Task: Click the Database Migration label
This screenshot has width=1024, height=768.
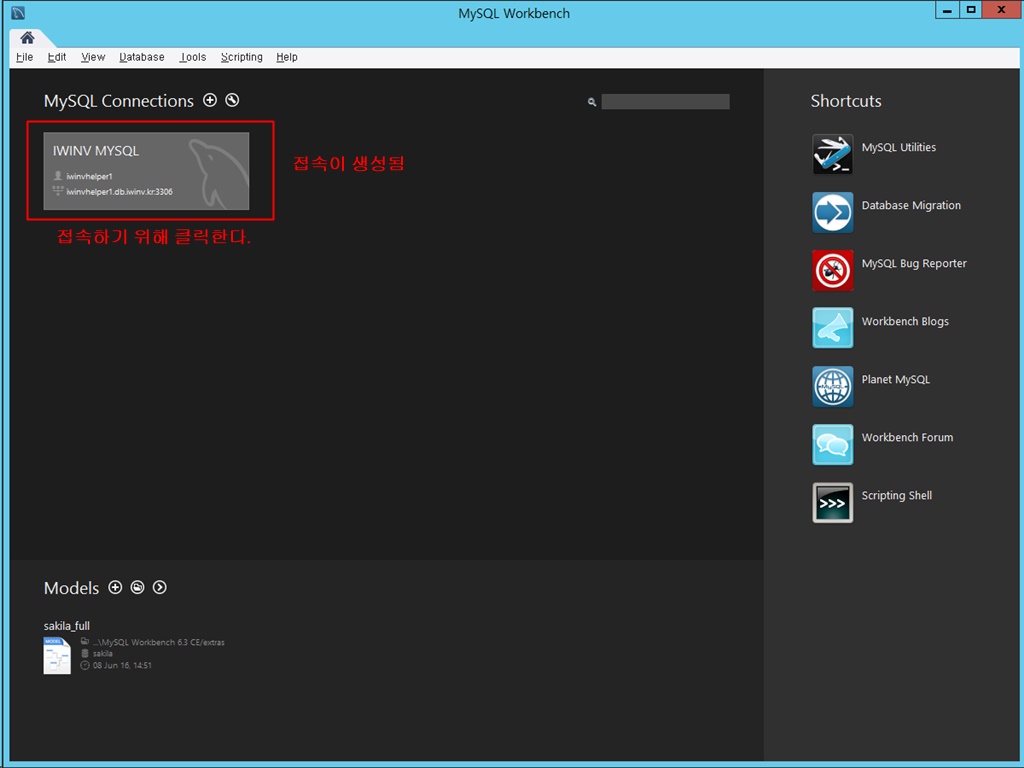Action: (x=911, y=206)
